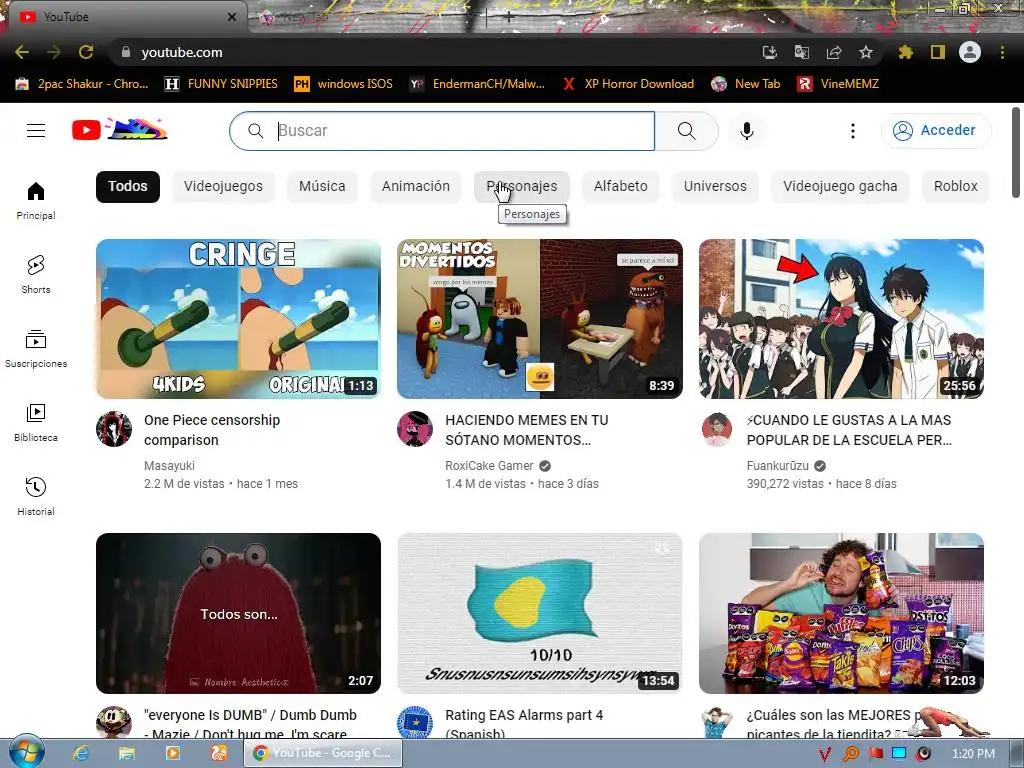Open Chrome three-dot menu
This screenshot has width=1024, height=768.
(x=1002, y=52)
